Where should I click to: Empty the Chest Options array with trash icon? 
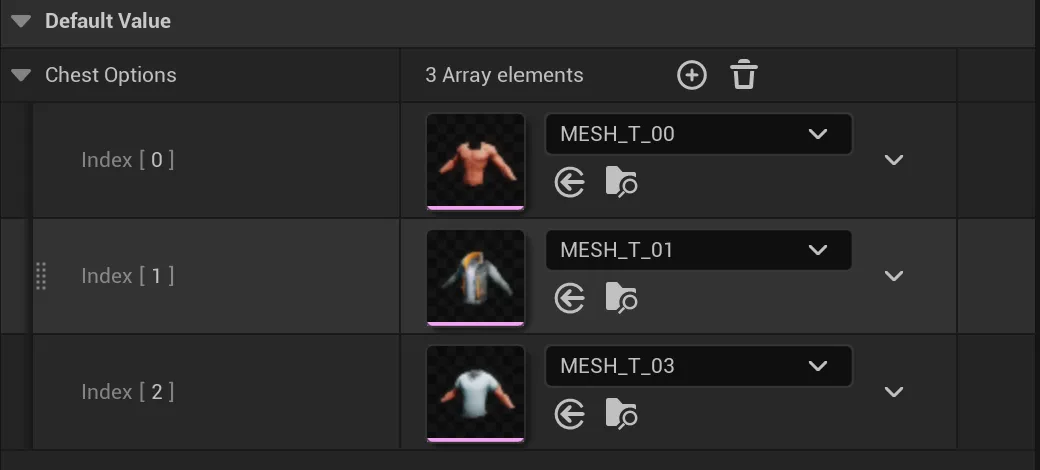(743, 75)
